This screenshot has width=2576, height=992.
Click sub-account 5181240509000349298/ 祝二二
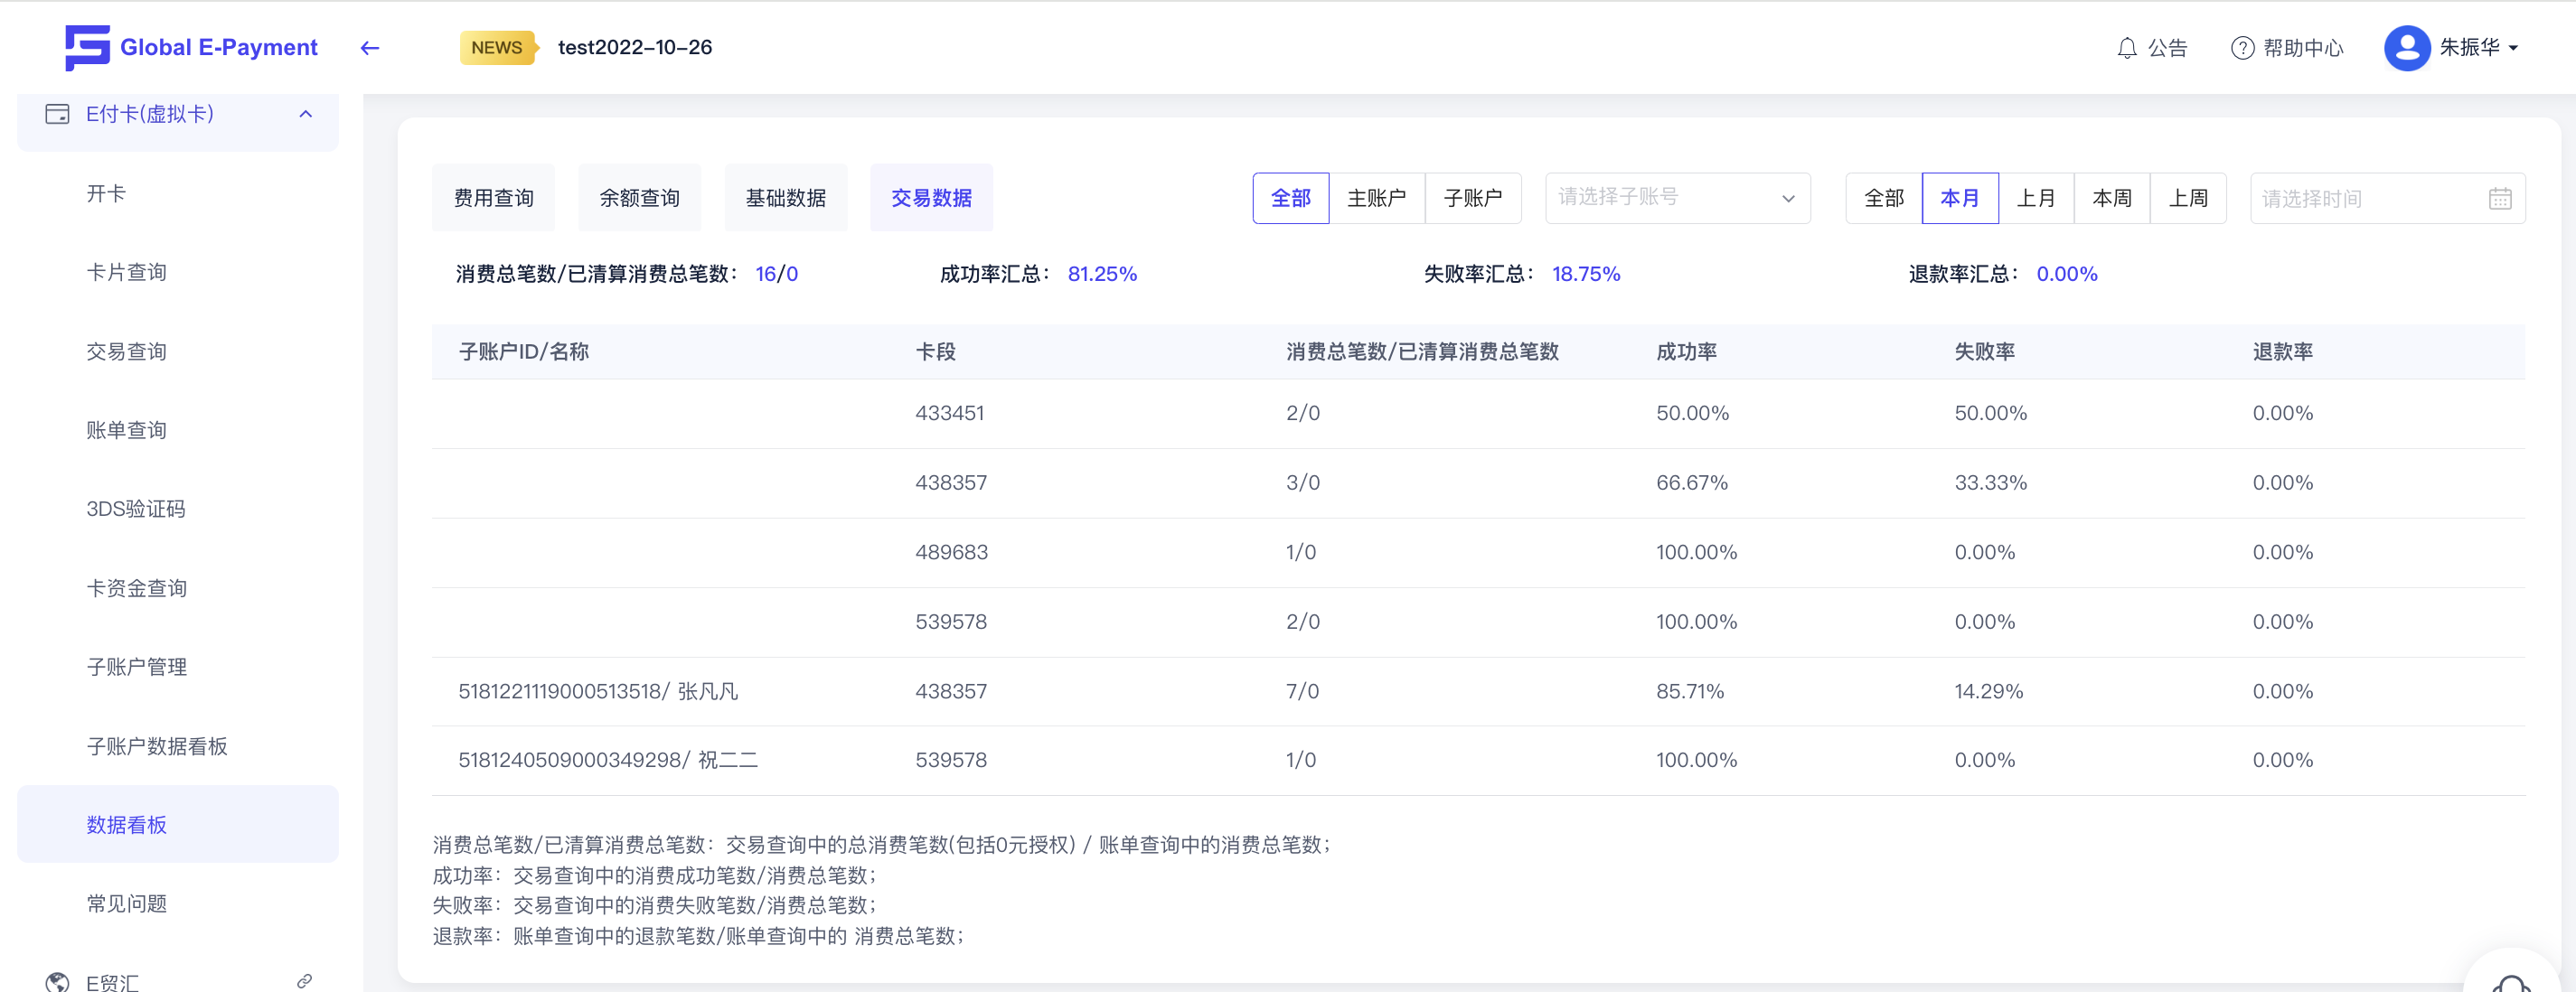[608, 760]
